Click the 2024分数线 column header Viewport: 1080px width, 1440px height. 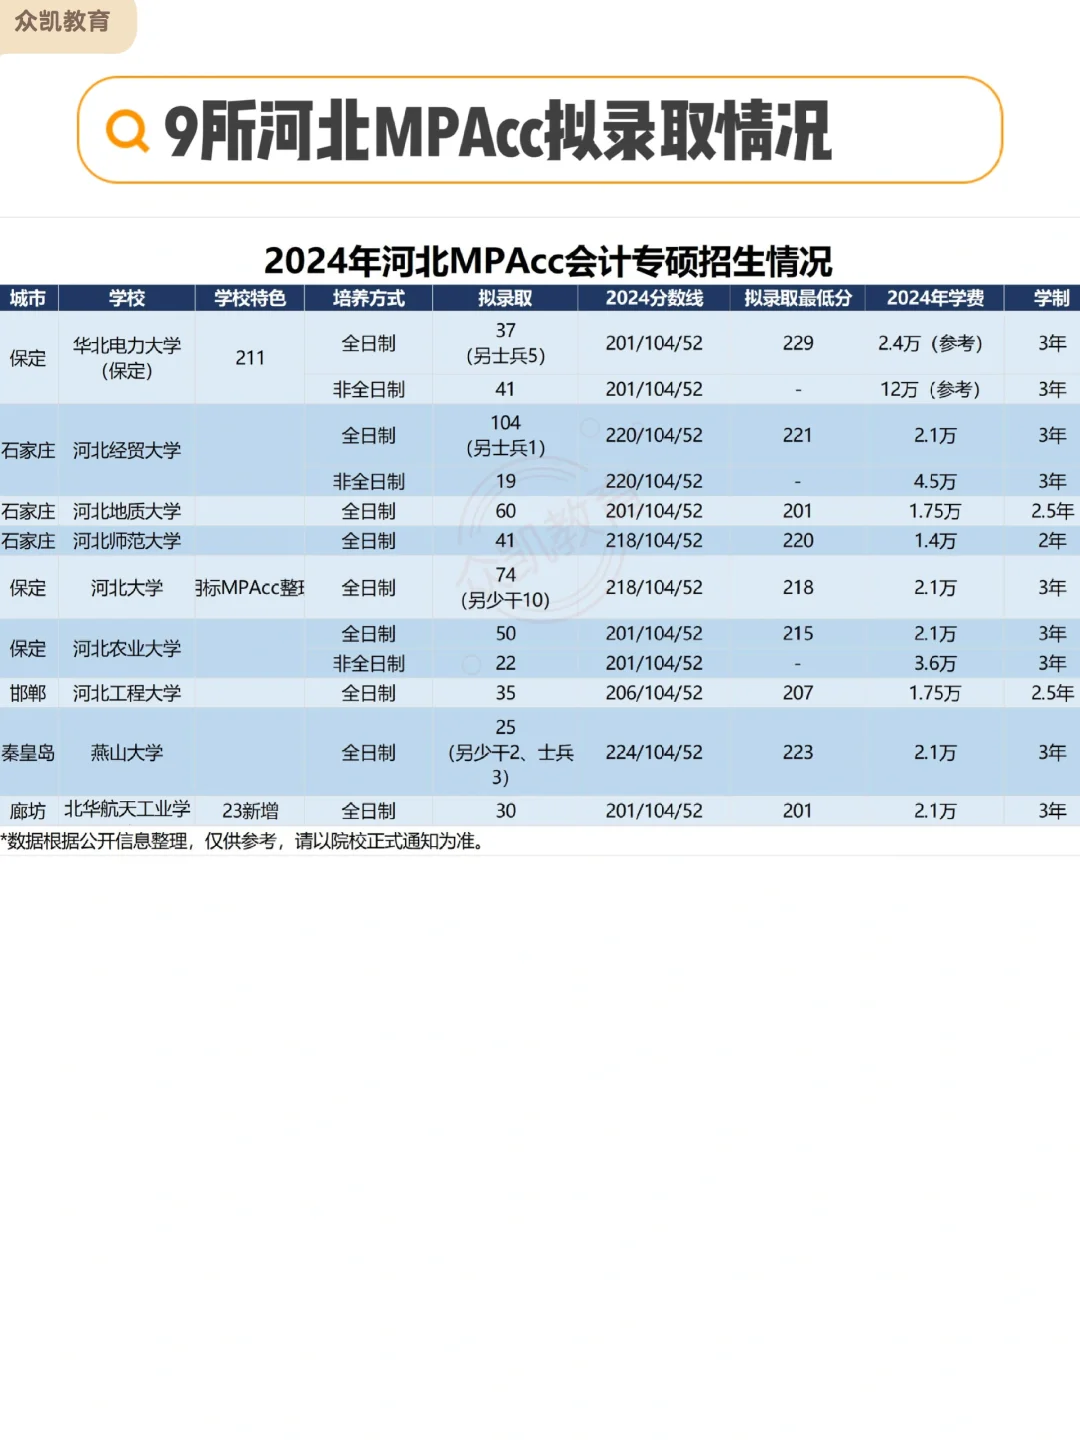click(654, 298)
